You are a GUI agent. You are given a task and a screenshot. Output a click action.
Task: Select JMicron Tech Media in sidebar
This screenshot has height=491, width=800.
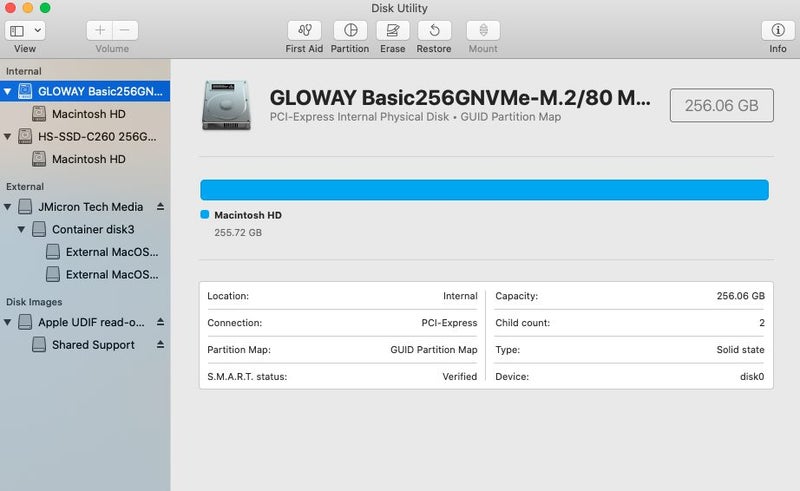click(x=85, y=207)
